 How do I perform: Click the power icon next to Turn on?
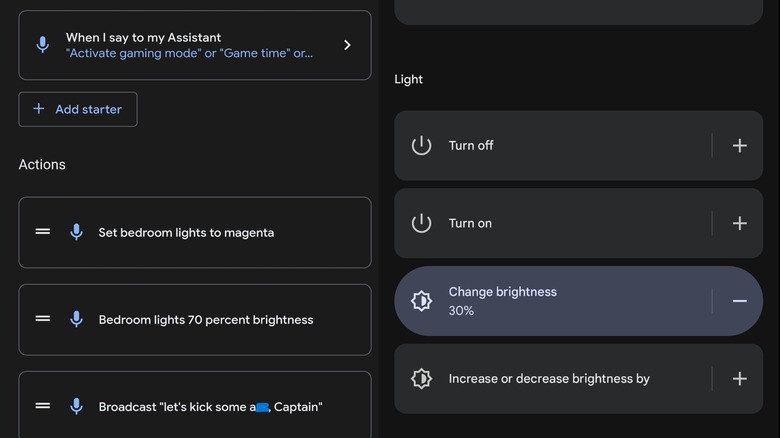click(421, 224)
